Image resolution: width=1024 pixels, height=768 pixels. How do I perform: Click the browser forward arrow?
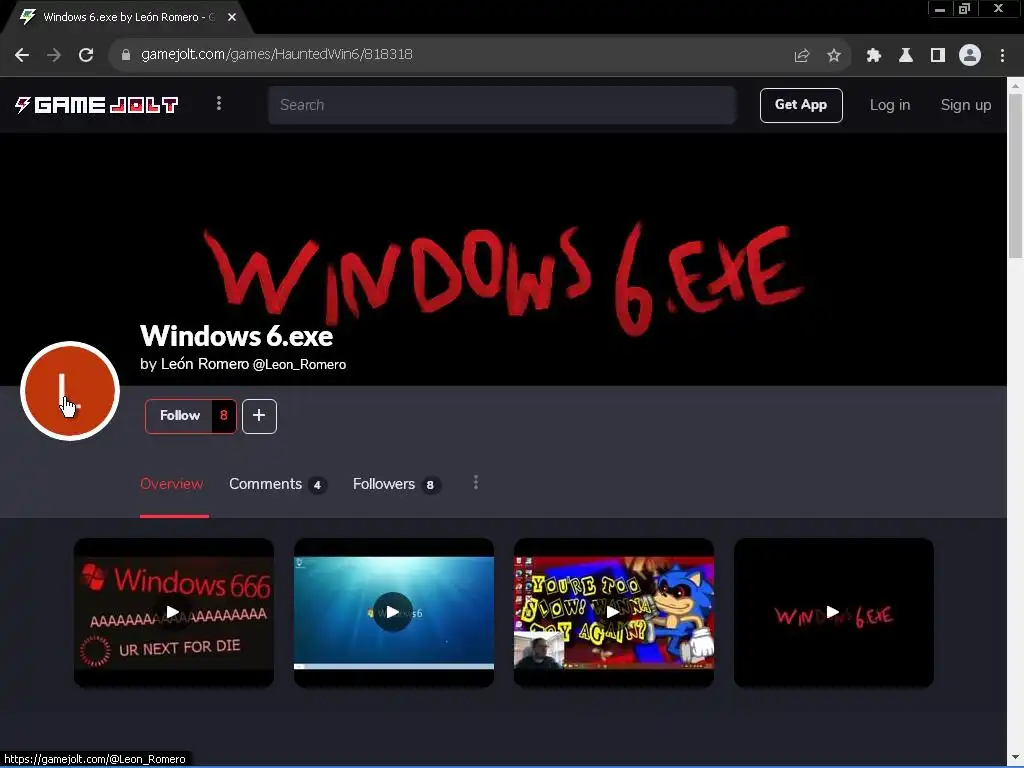click(x=54, y=55)
